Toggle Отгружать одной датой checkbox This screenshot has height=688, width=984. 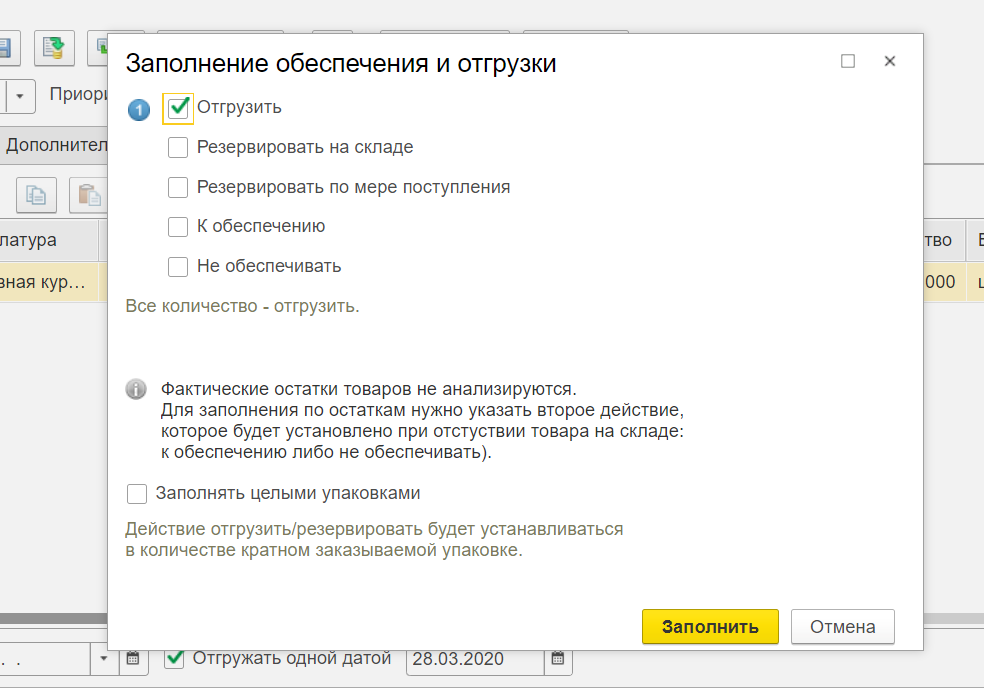175,658
